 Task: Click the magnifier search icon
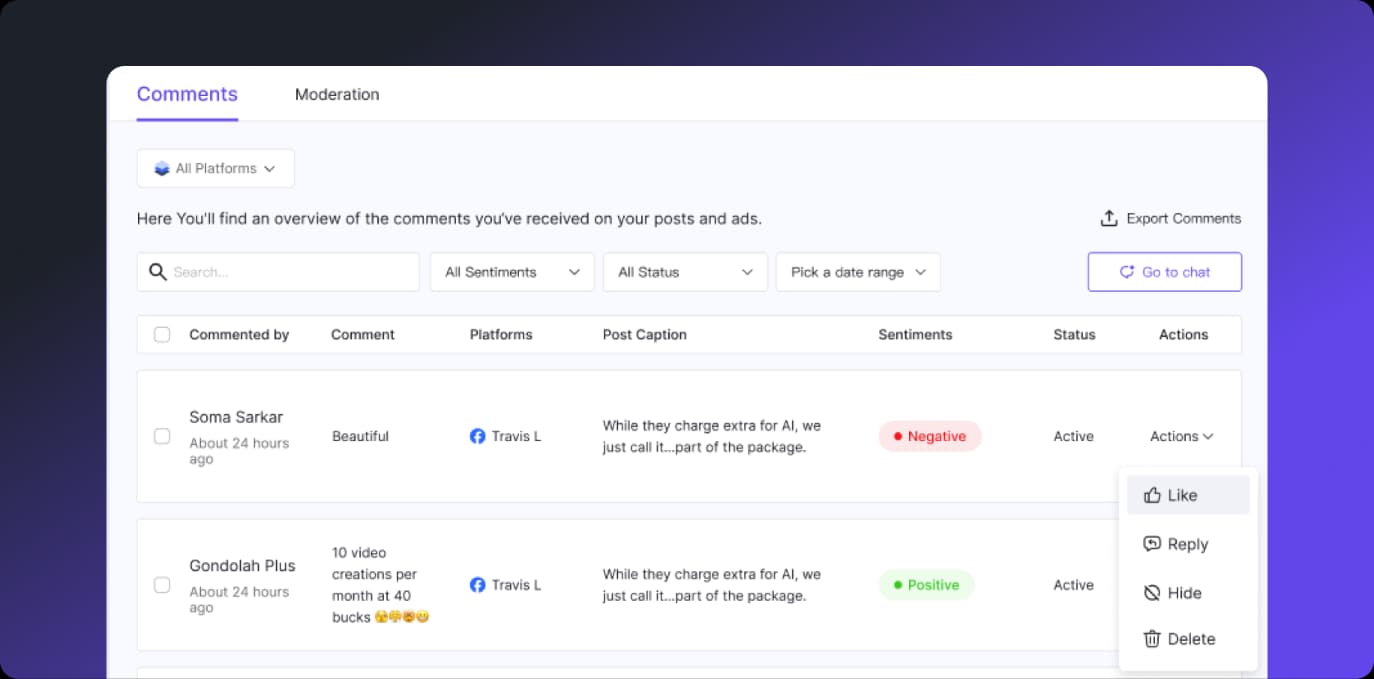tap(157, 271)
